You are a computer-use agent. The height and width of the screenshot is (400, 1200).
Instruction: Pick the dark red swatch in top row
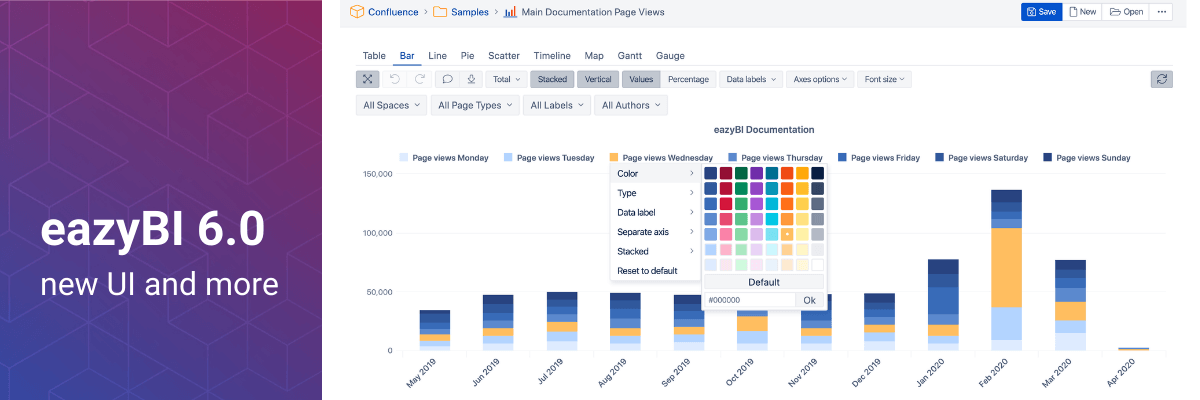726,173
